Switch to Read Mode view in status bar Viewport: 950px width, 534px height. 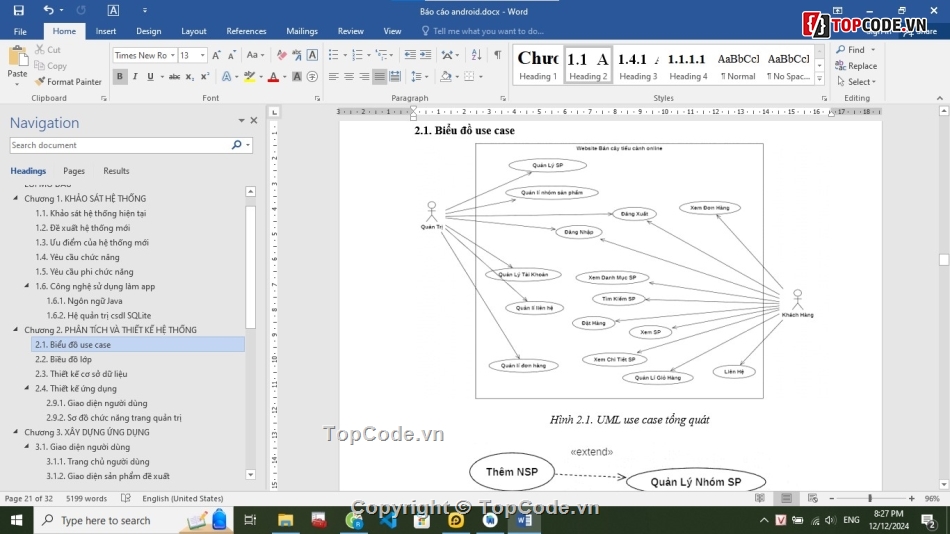tap(760, 498)
